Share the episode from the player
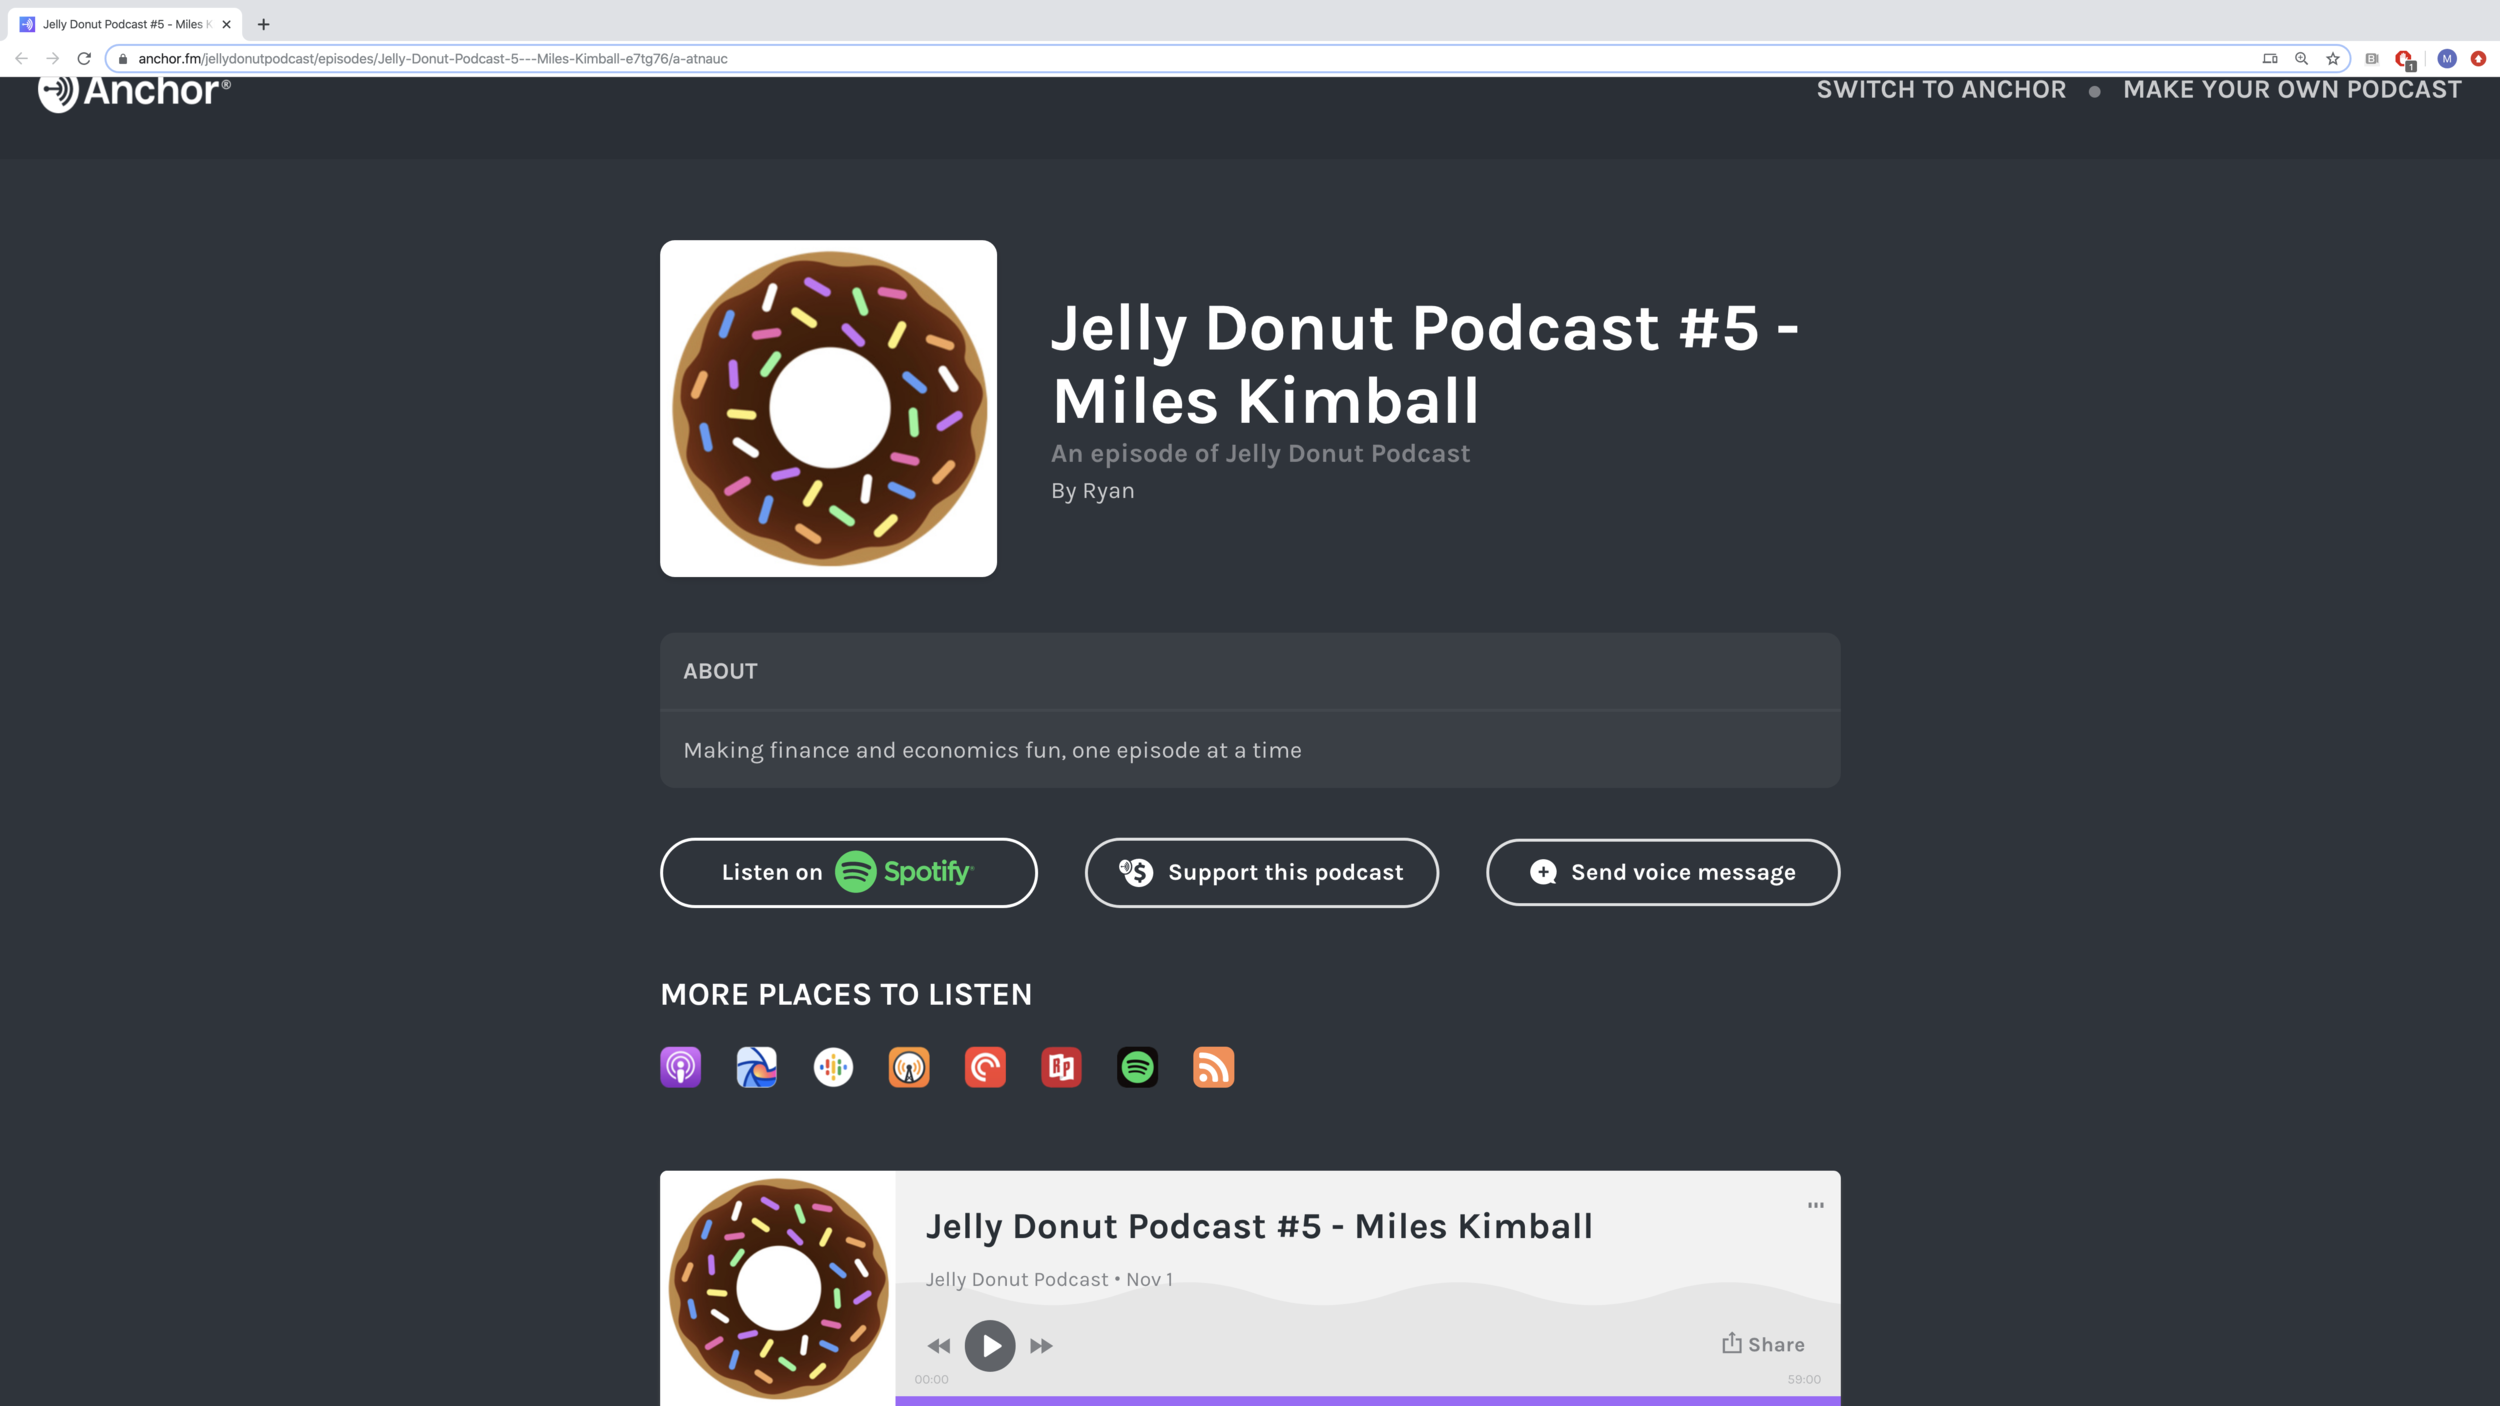2500x1406 pixels. (1763, 1344)
